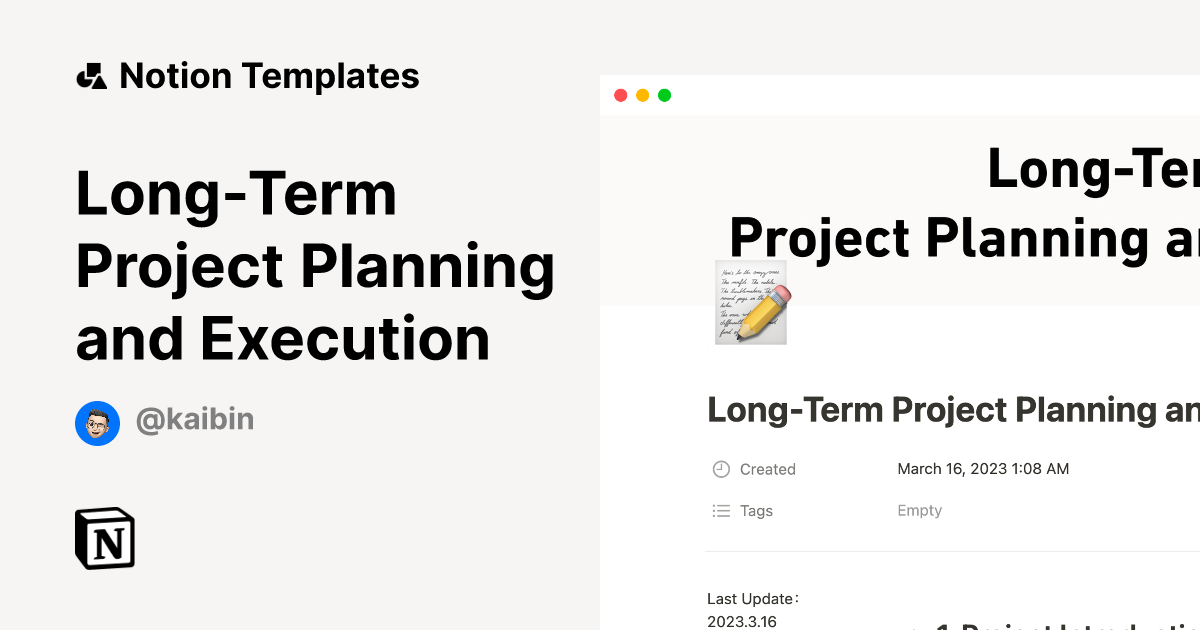Click the Created date March 16, 2023
Screen dimensions: 1200x630
point(983,468)
